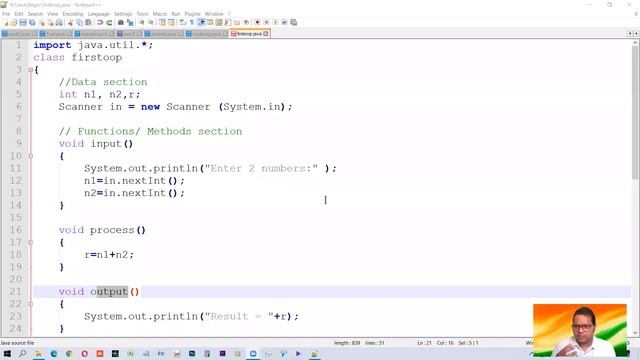Open the Language menu

click(98, 14)
